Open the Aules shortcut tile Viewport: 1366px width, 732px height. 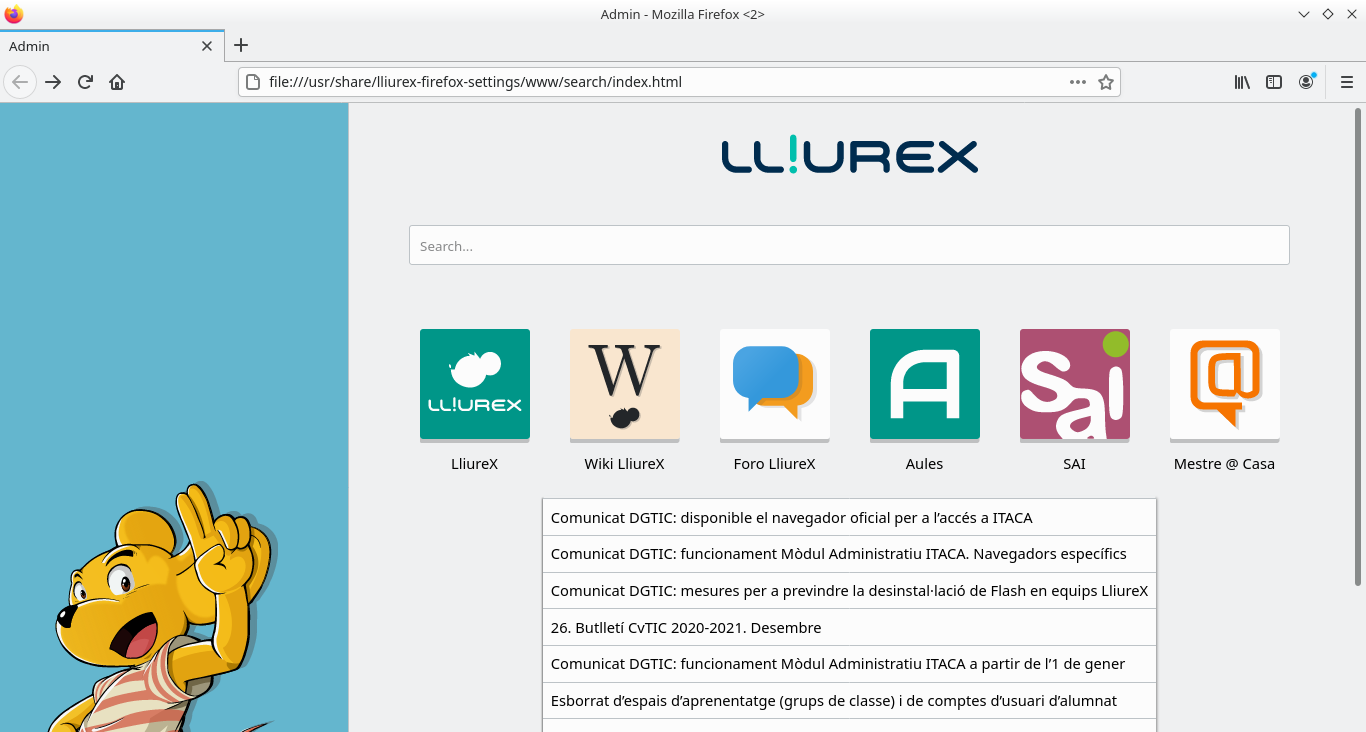(925, 384)
